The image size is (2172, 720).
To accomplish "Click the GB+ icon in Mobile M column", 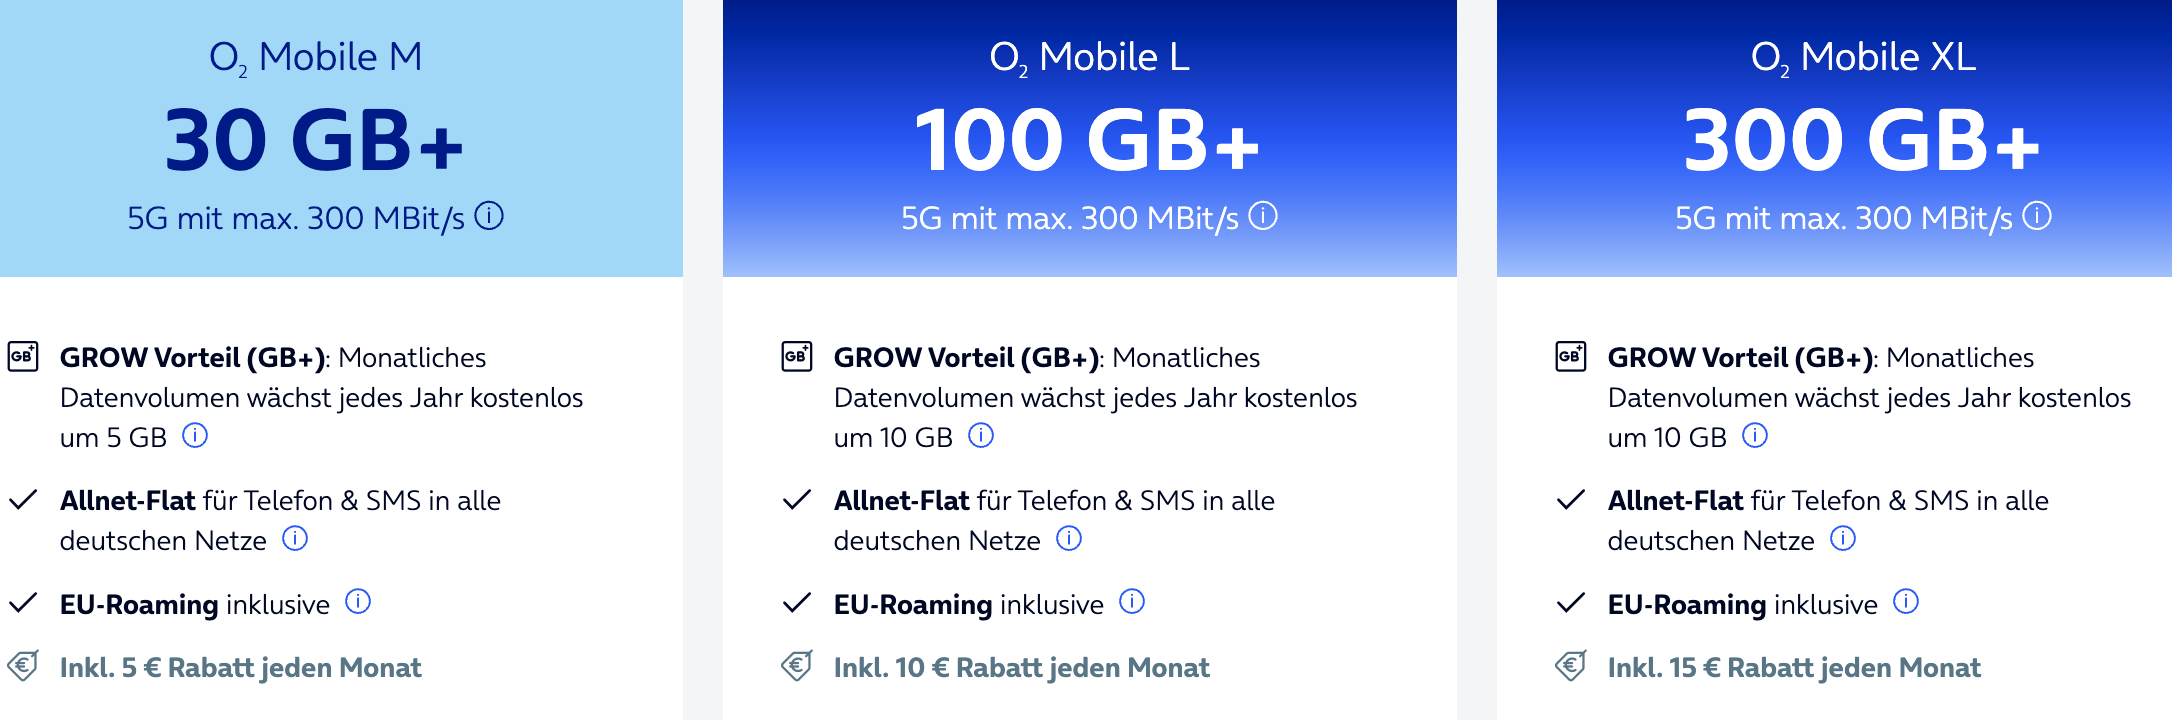I will tap(23, 356).
